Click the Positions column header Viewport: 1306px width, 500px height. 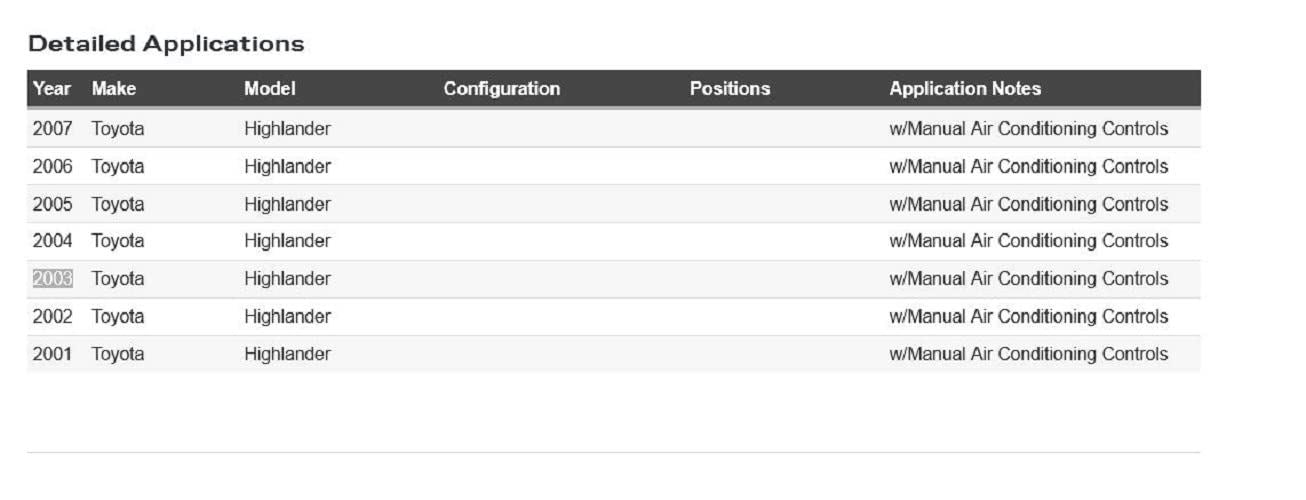tap(730, 89)
